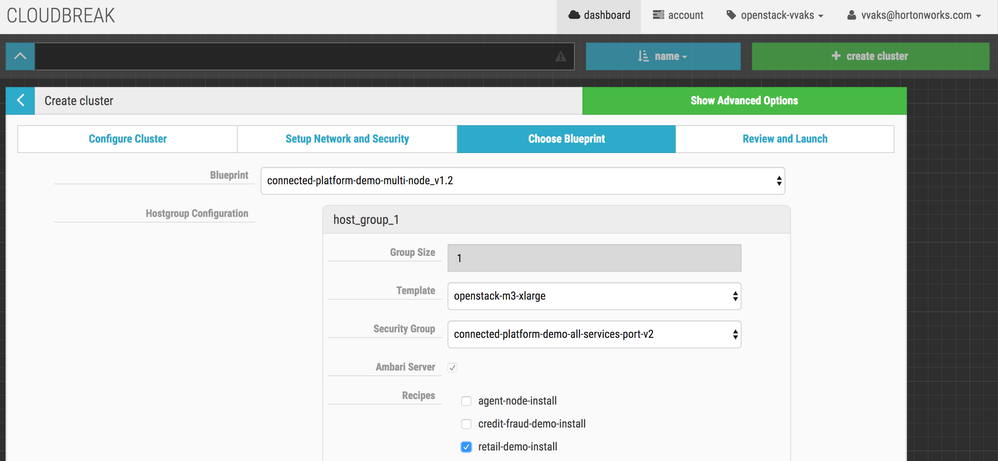998x461 pixels.
Task: Click the plus icon on create cluster
Action: point(836,56)
